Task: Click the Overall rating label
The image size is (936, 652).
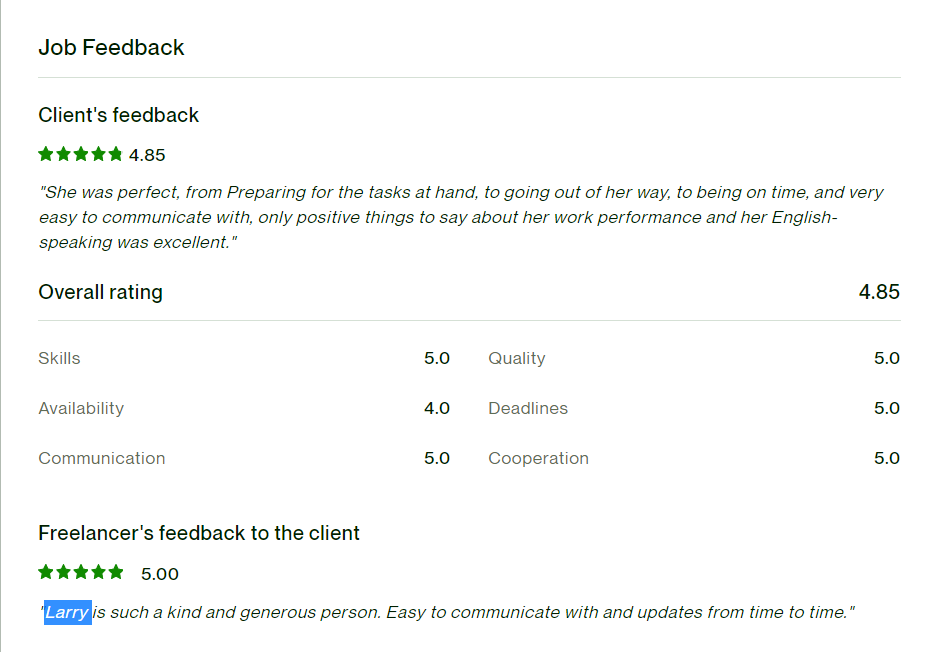Action: [100, 292]
